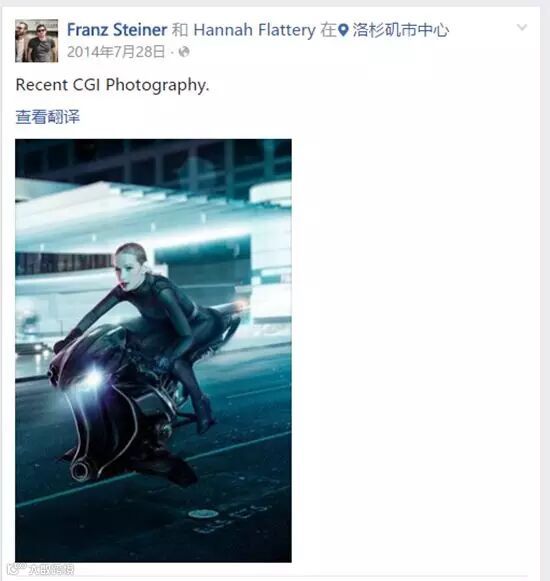Viewport: 550px width, 581px height.
Task: Expand the post options chevron
Action: 522,27
